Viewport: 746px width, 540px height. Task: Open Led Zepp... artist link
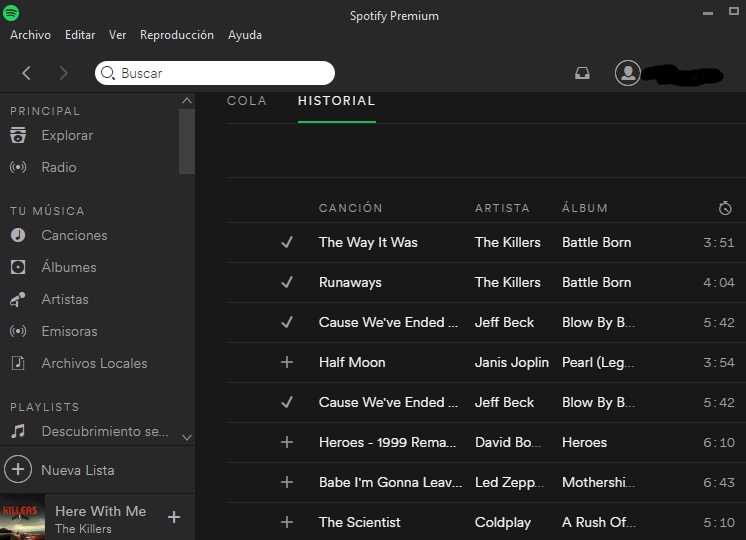coord(509,482)
